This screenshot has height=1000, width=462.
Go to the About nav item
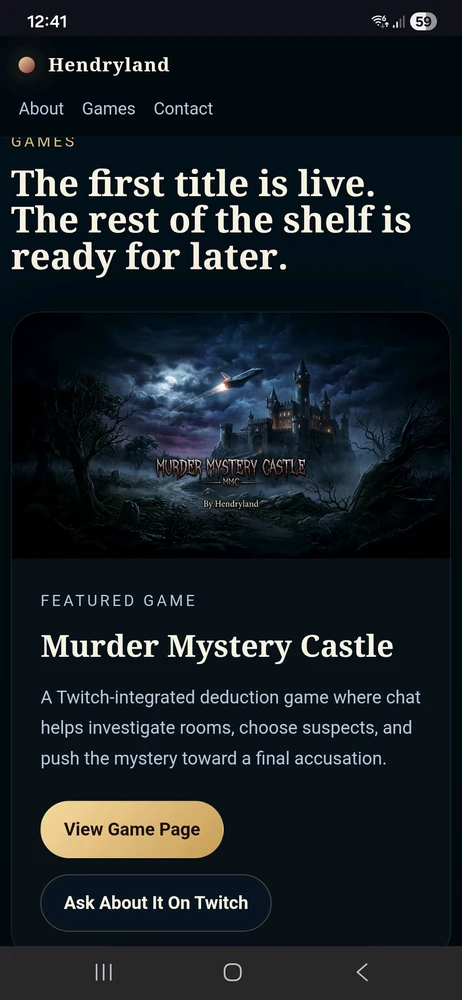coord(41,108)
